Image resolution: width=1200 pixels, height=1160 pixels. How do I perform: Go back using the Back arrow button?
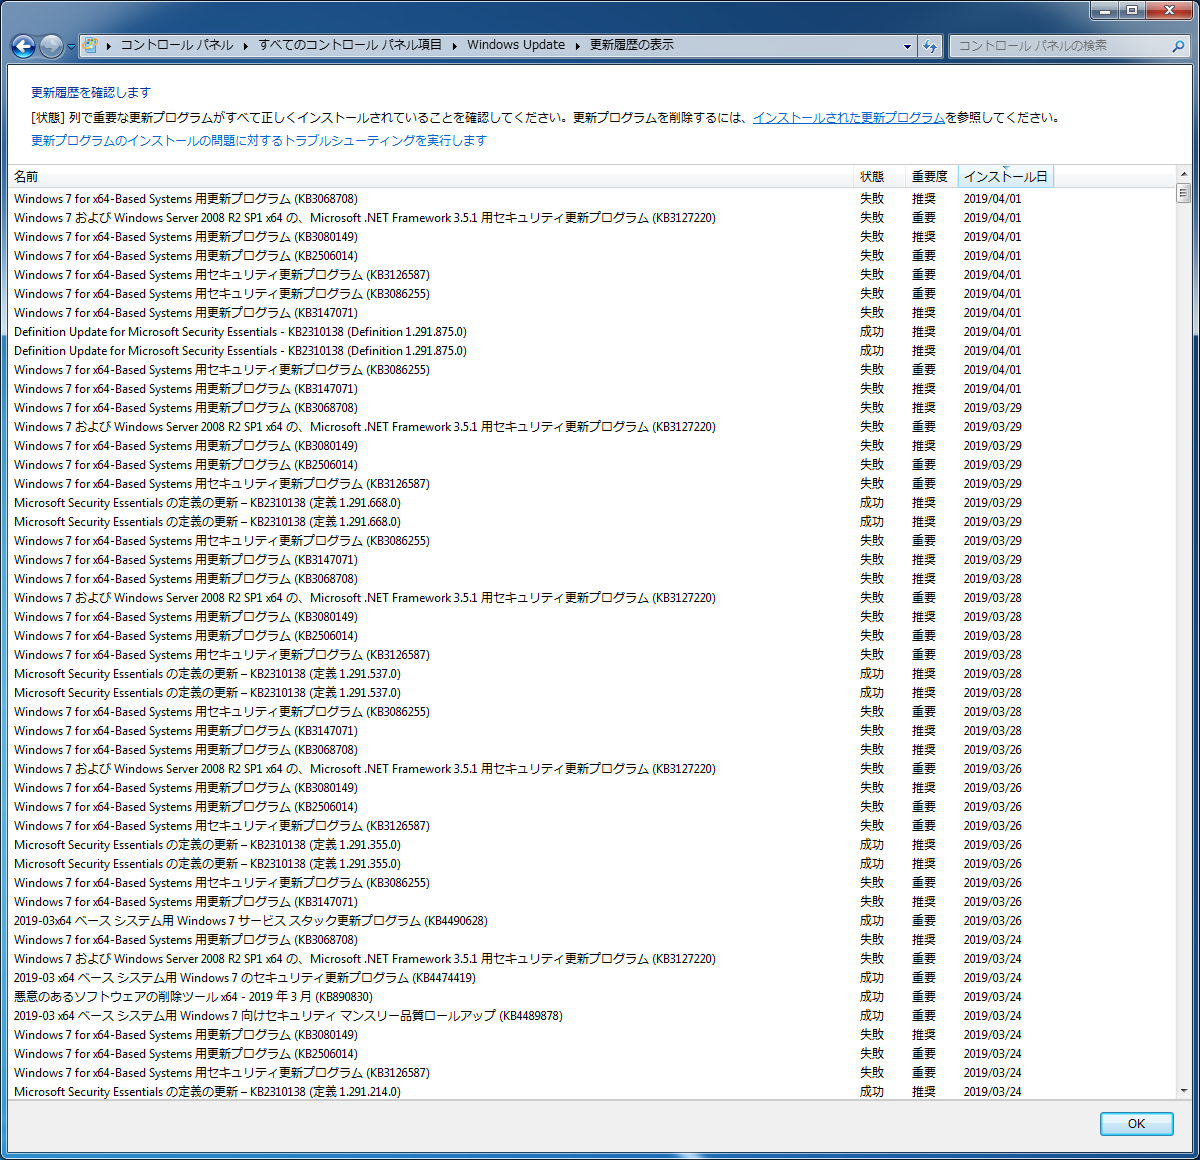23,46
